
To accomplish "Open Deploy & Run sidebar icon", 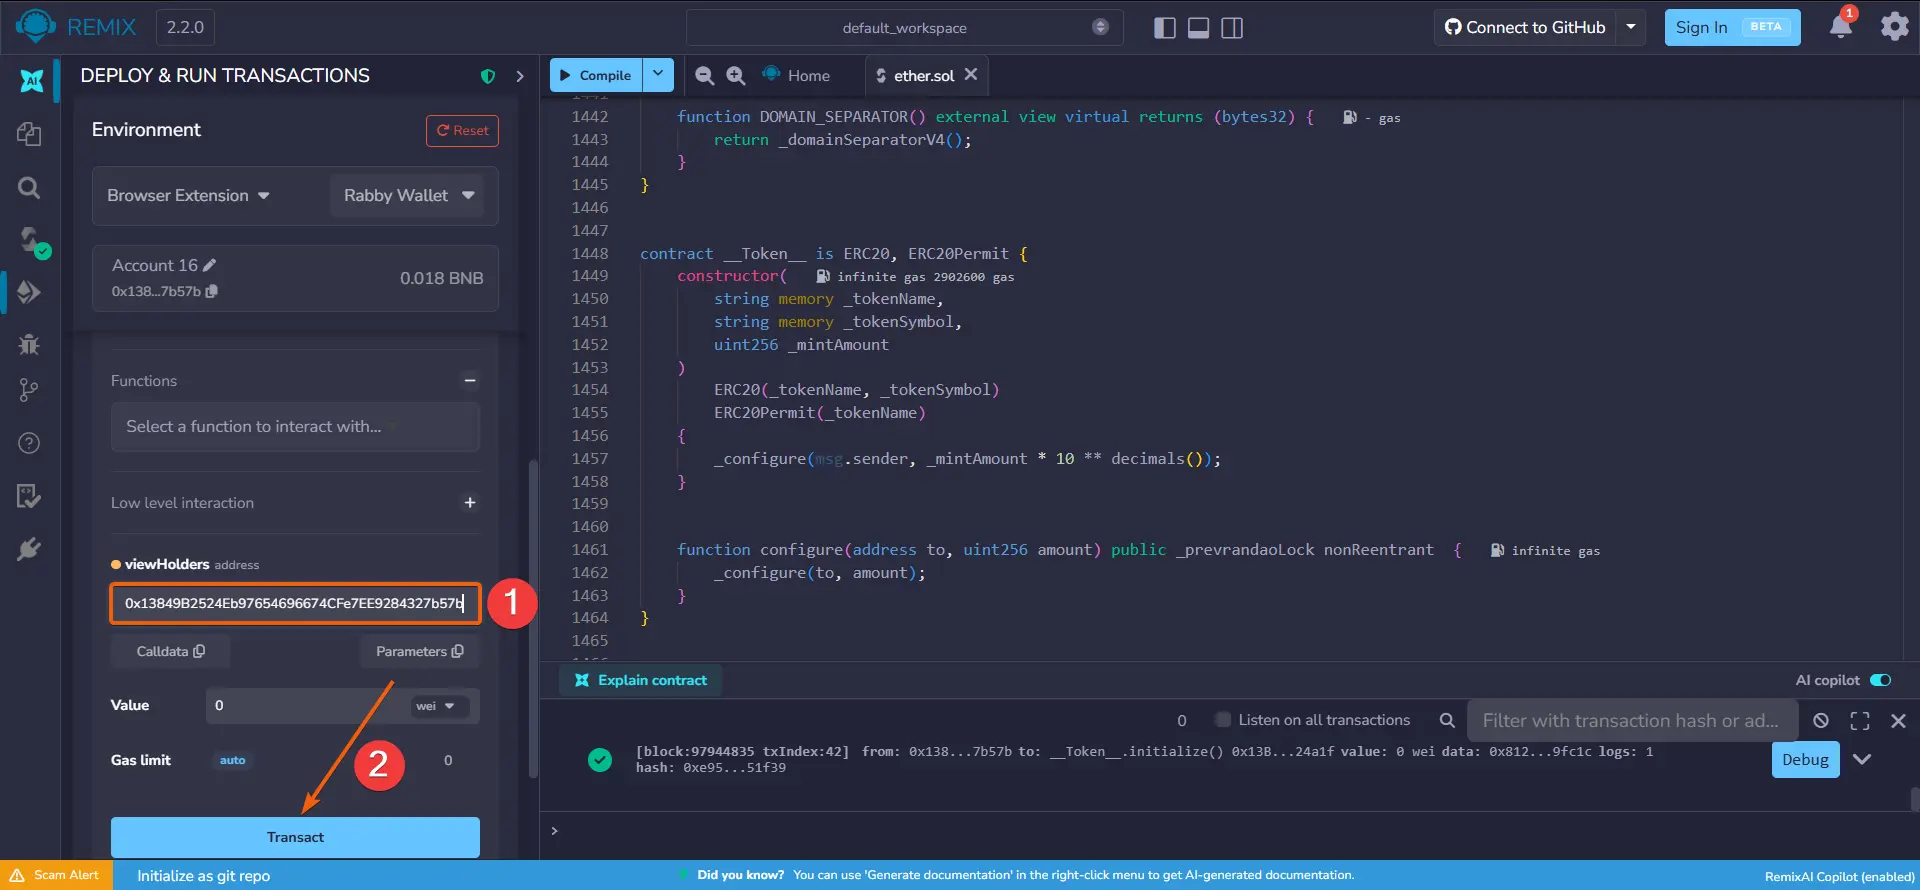I will [x=29, y=292].
